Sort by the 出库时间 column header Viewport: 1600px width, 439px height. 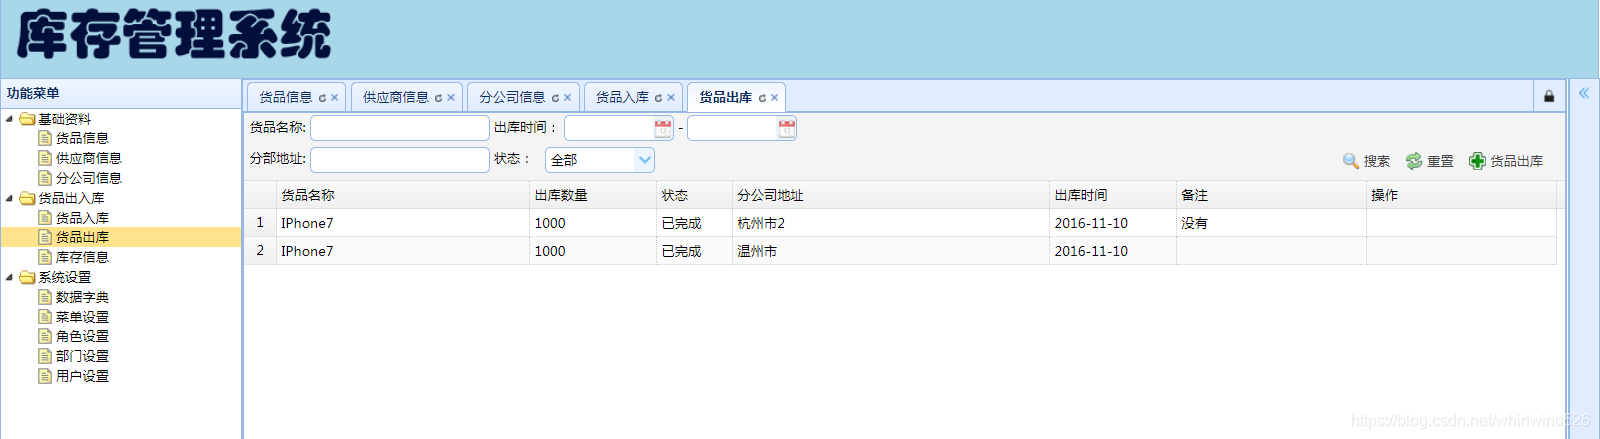pos(1113,195)
